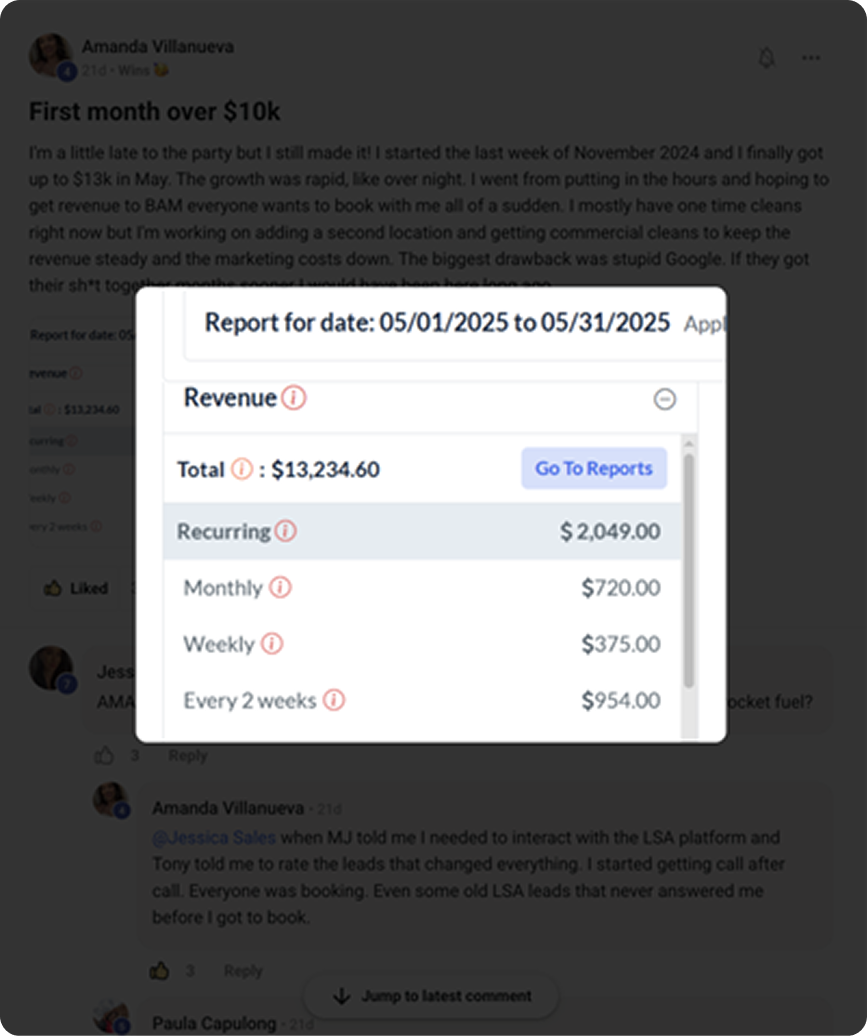The image size is (867, 1036).
Task: Reply to Amanda Villanueva's comment
Action: (x=243, y=970)
